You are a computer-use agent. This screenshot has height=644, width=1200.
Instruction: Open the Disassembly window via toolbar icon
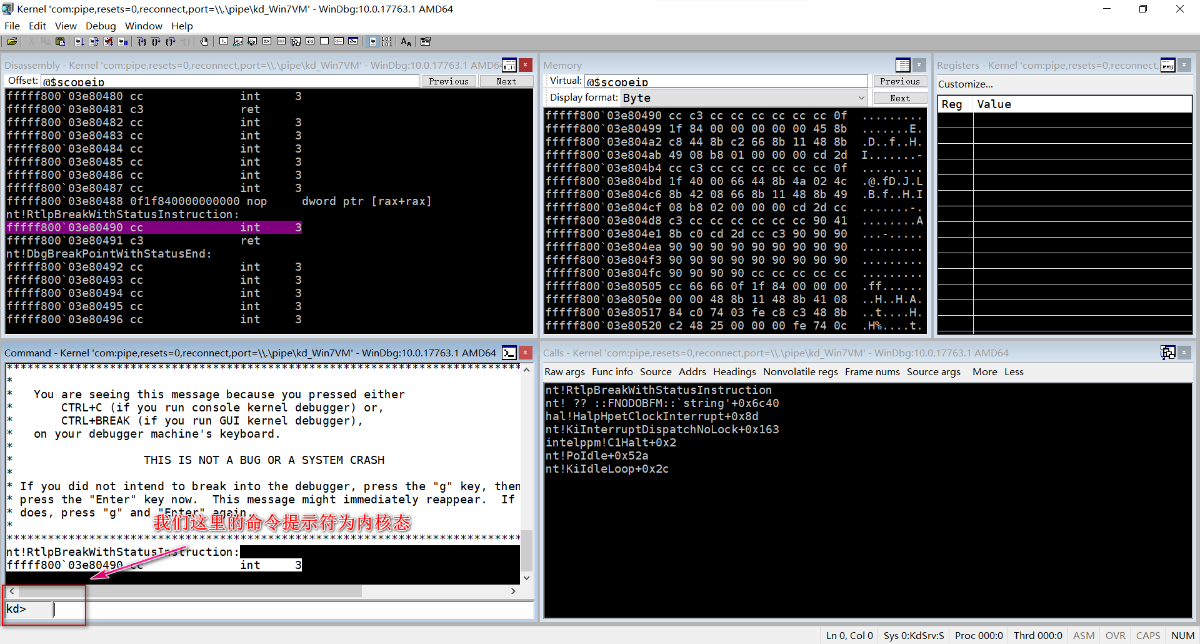(310, 42)
